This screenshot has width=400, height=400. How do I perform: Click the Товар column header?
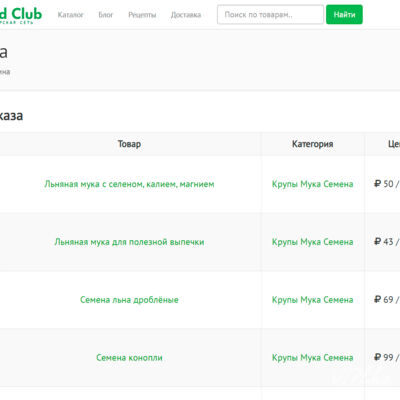[129, 144]
